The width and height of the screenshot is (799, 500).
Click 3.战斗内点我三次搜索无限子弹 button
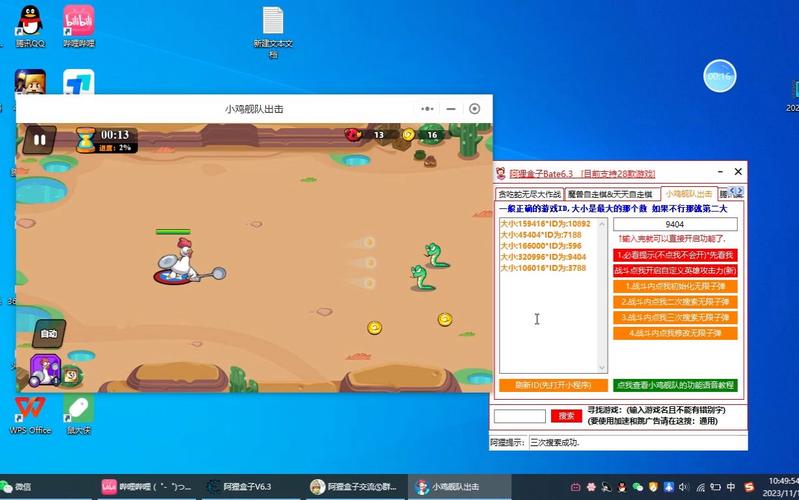pos(675,318)
